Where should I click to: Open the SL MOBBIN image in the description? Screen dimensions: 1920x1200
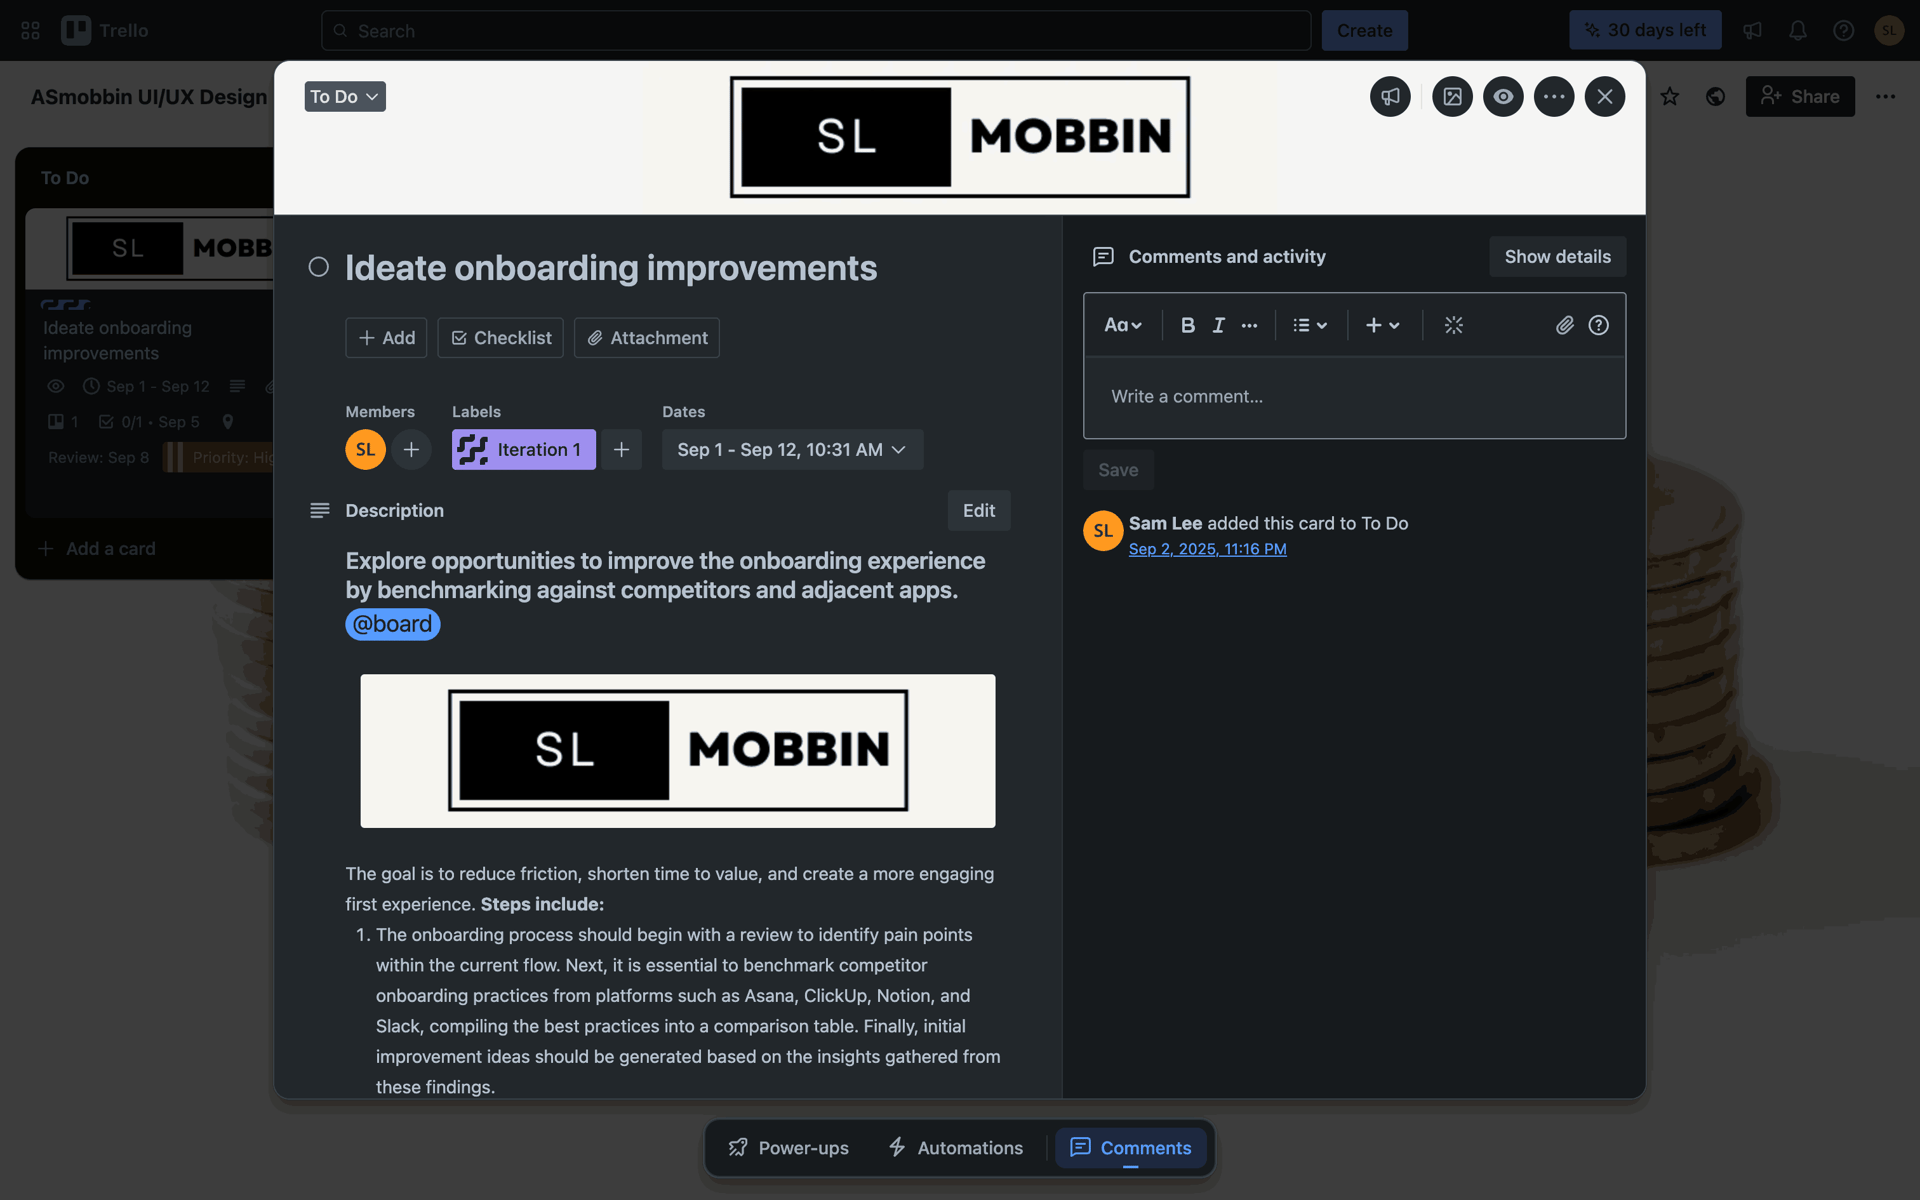[x=678, y=751]
